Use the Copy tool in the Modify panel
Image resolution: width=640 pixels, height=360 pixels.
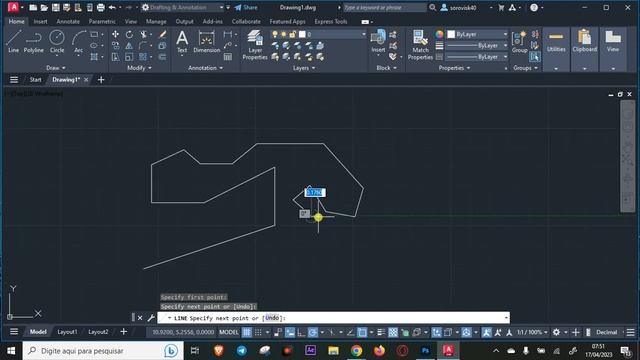(116, 46)
